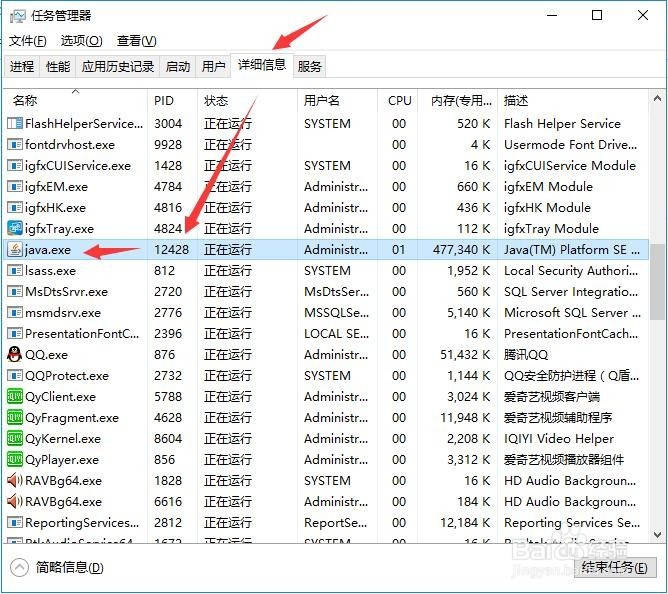
Task: Click the RAVBg64.exe speaker icon with PID 1828
Action: pyautogui.click(x=15, y=480)
